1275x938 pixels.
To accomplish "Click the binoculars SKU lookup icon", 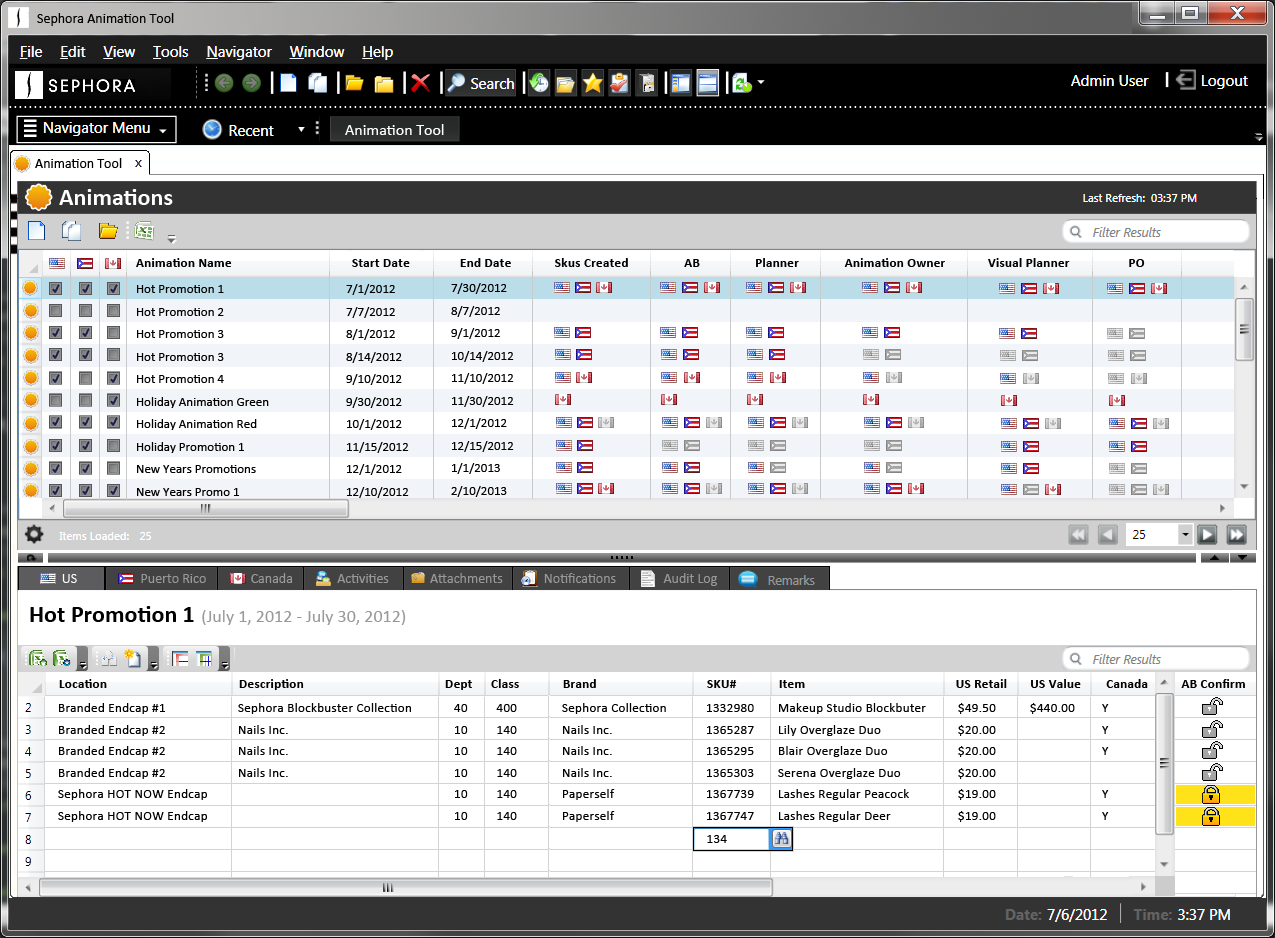I will pos(781,839).
